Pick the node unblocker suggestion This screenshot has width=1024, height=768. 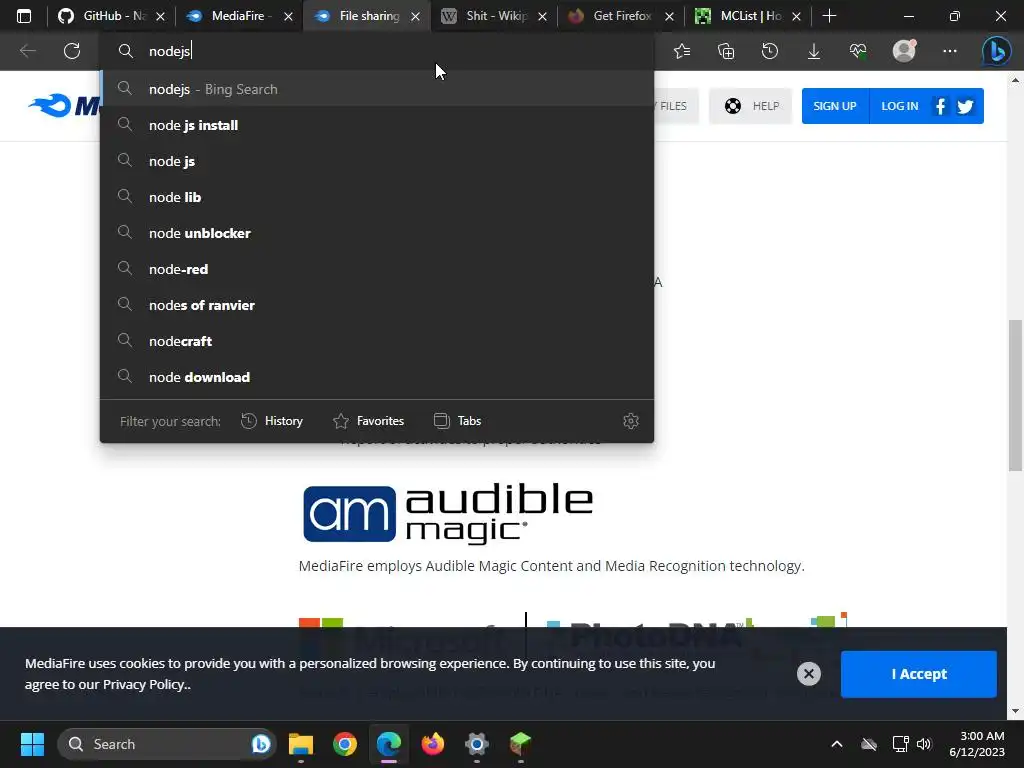point(377,232)
